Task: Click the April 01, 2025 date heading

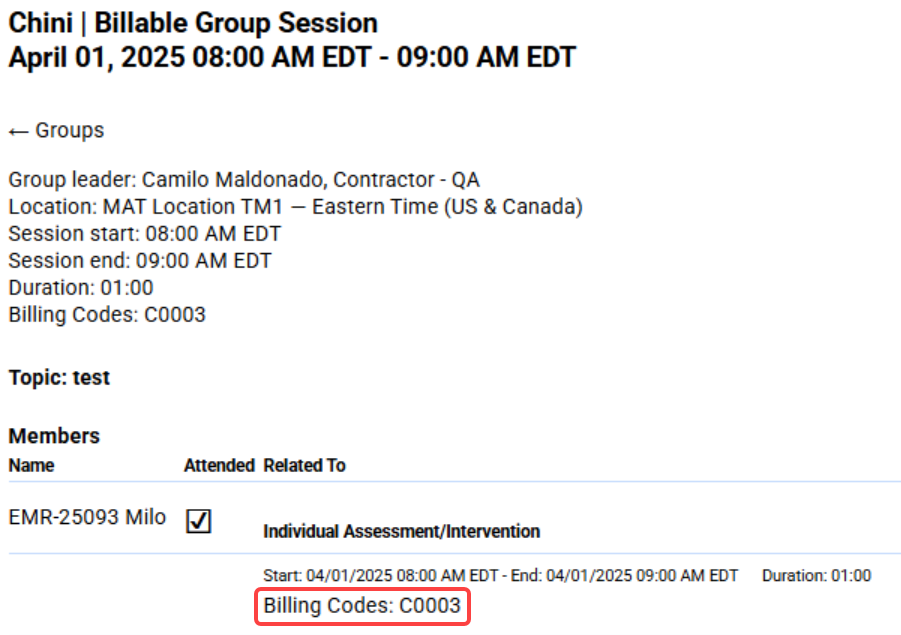Action: pos(292,57)
